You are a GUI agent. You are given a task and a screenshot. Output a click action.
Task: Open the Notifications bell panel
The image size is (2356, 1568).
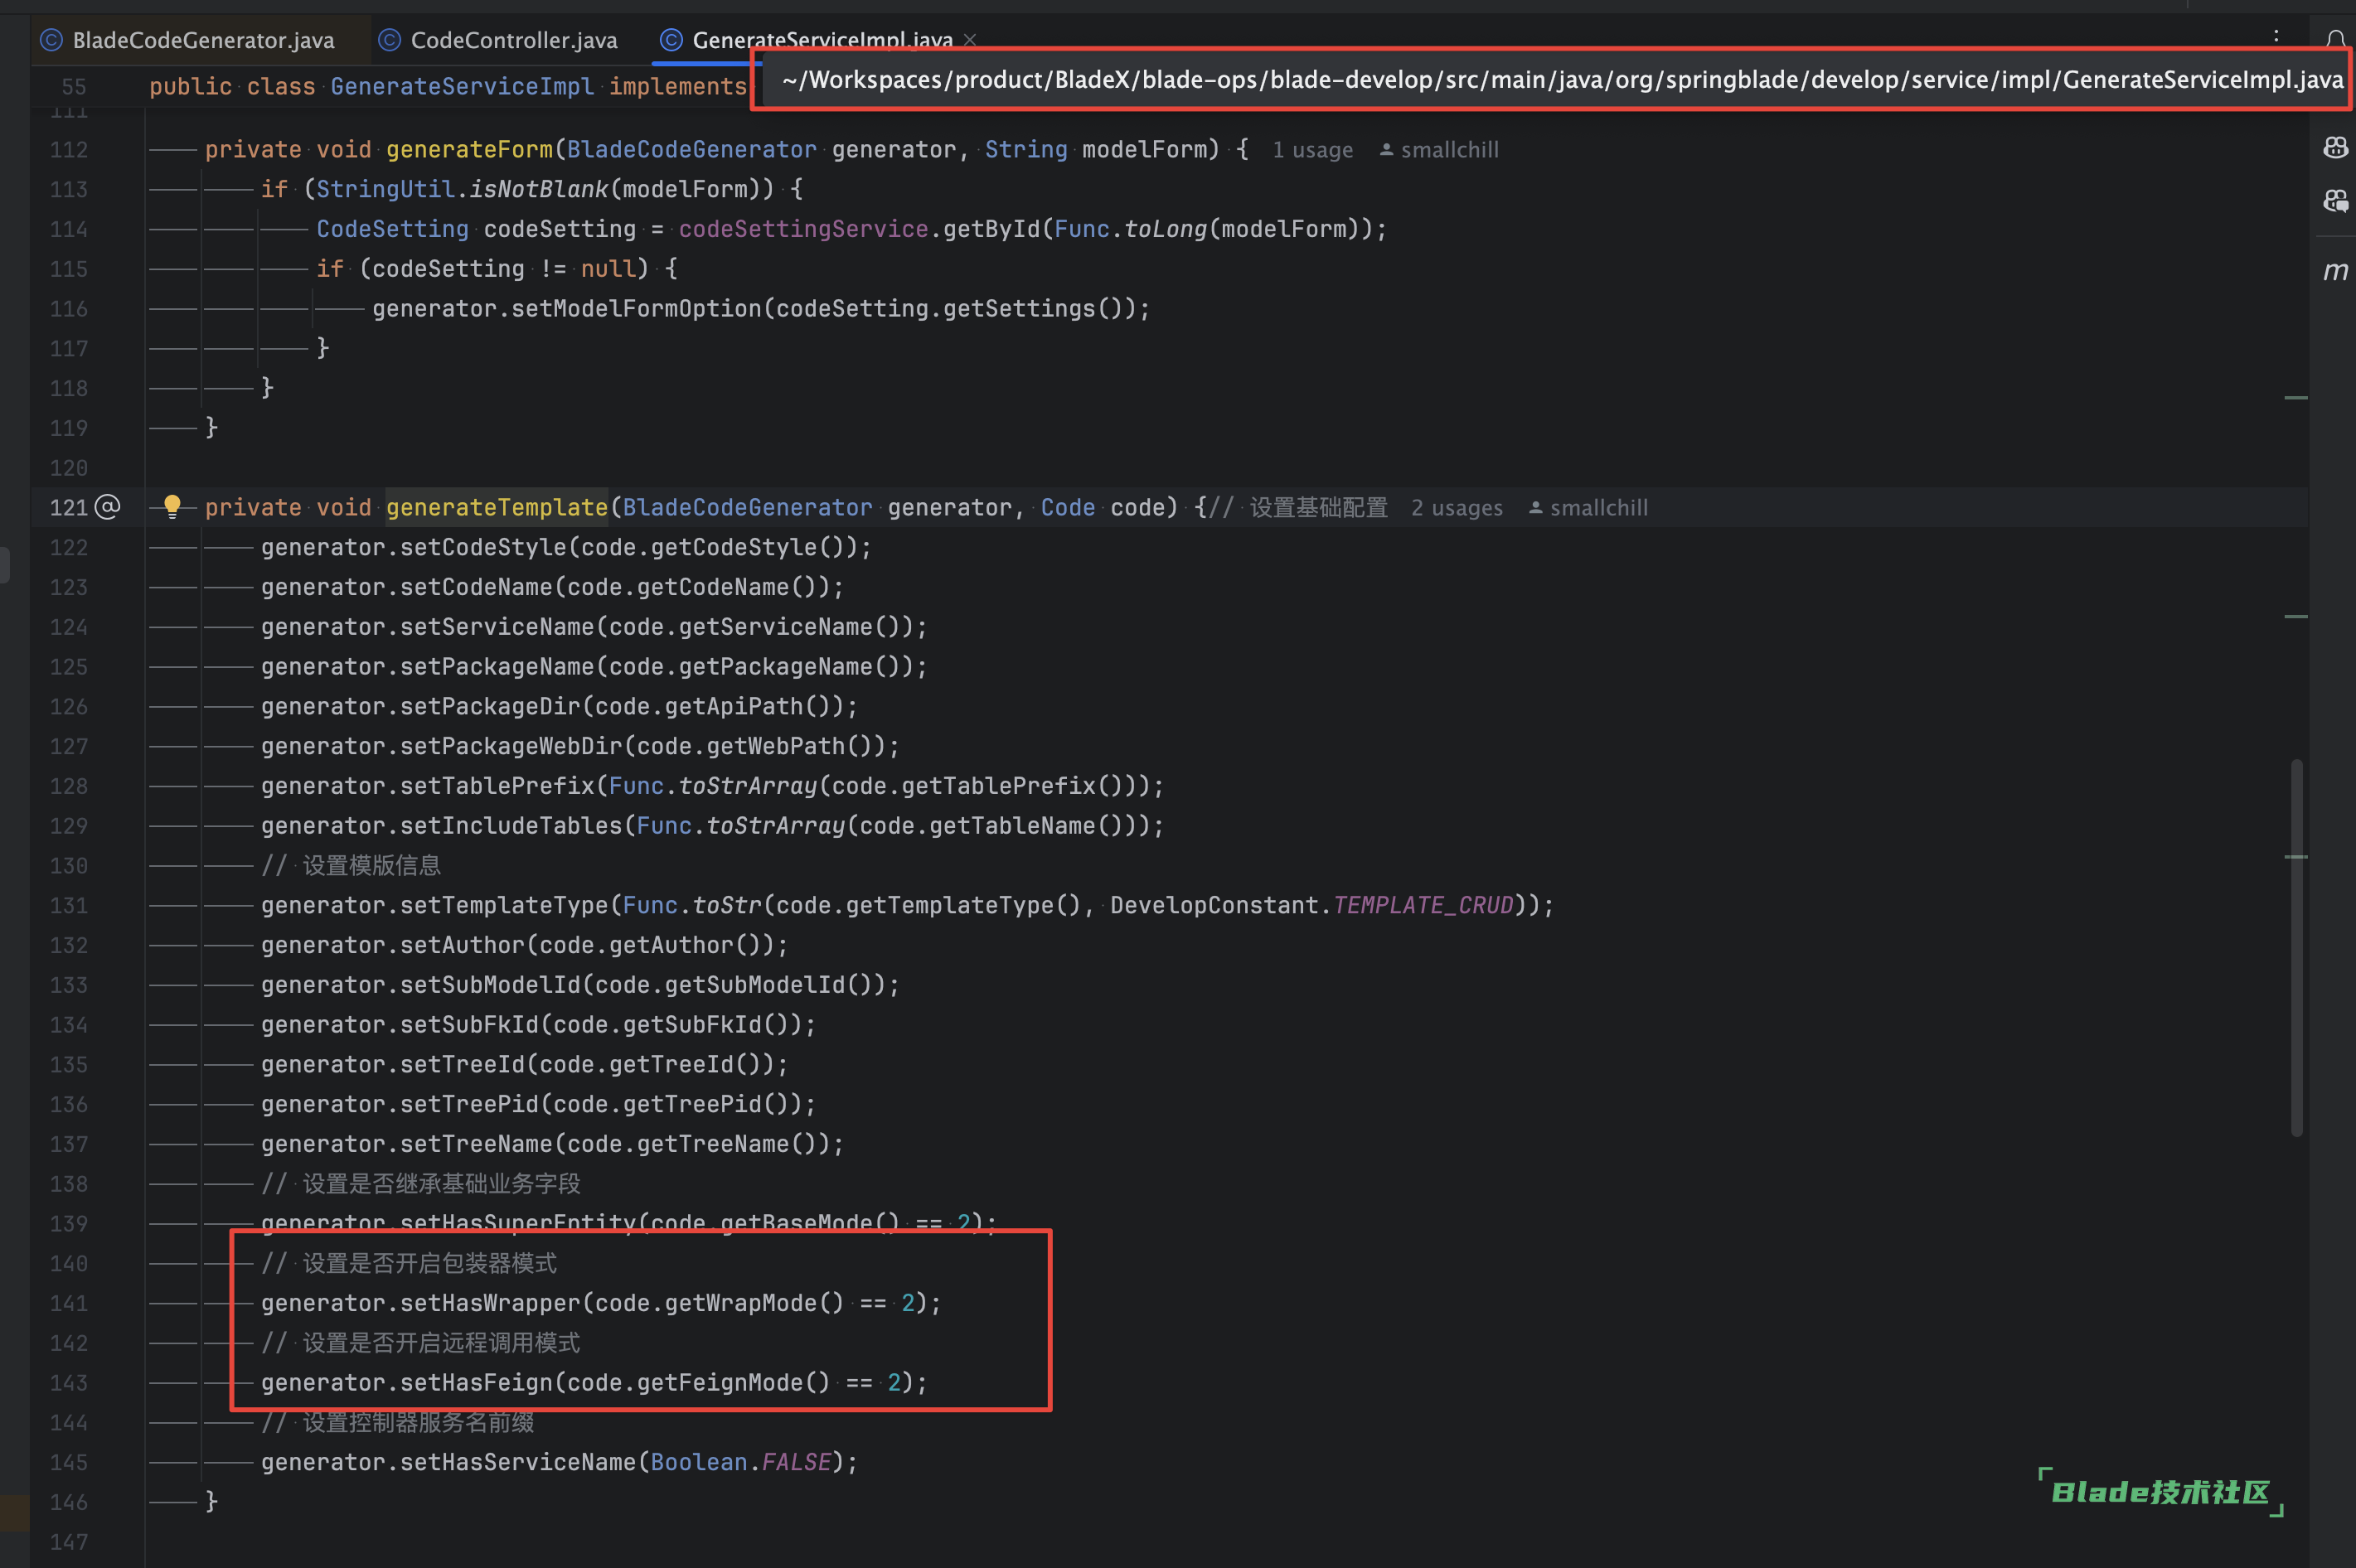(x=2335, y=40)
